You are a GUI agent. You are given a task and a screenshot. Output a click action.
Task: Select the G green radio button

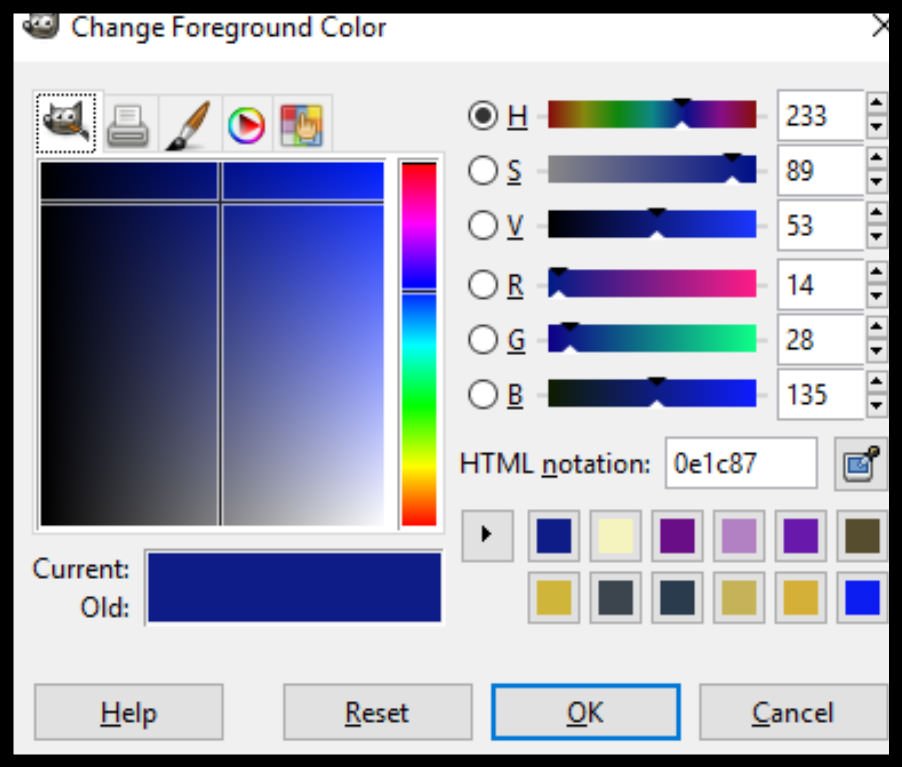coord(483,339)
